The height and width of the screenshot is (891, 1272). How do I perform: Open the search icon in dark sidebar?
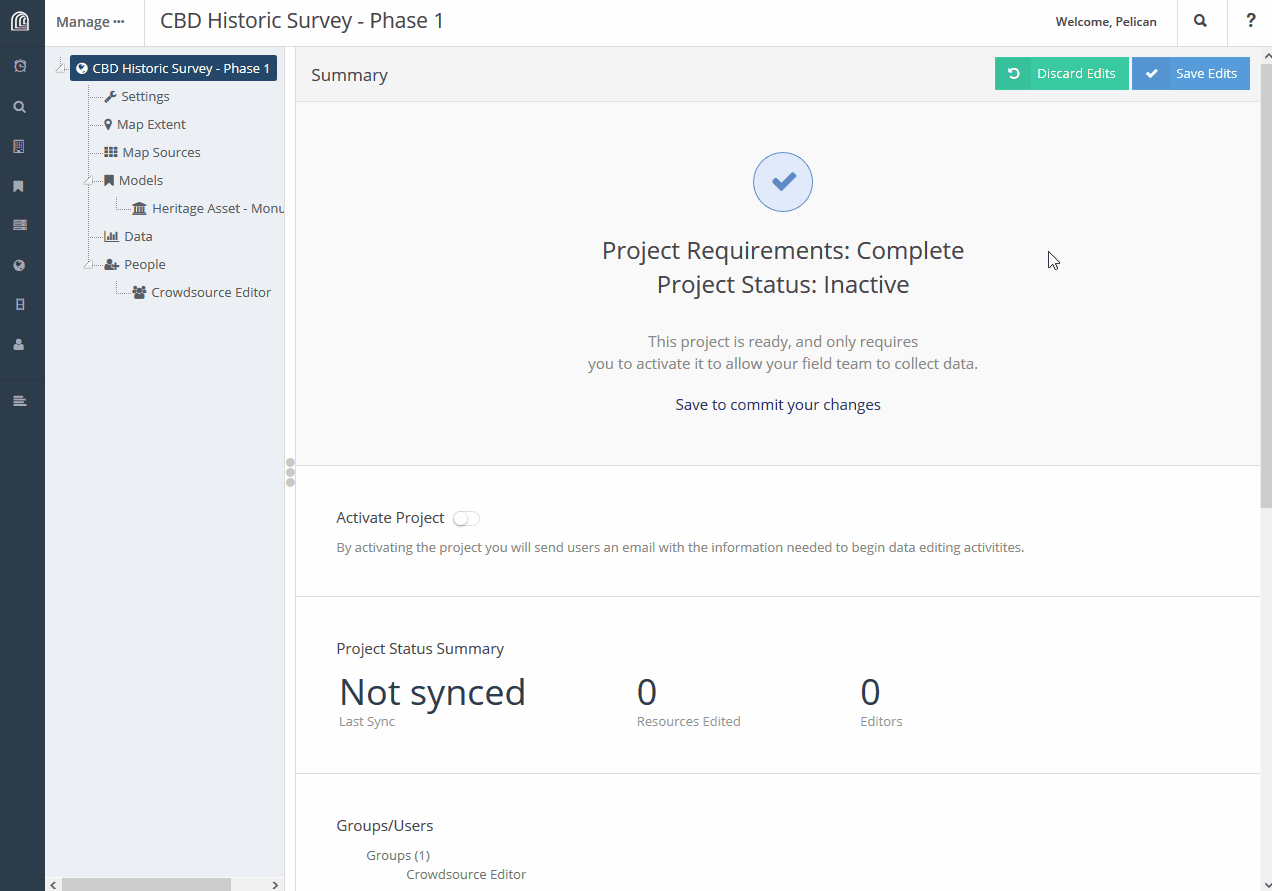tap(19, 107)
